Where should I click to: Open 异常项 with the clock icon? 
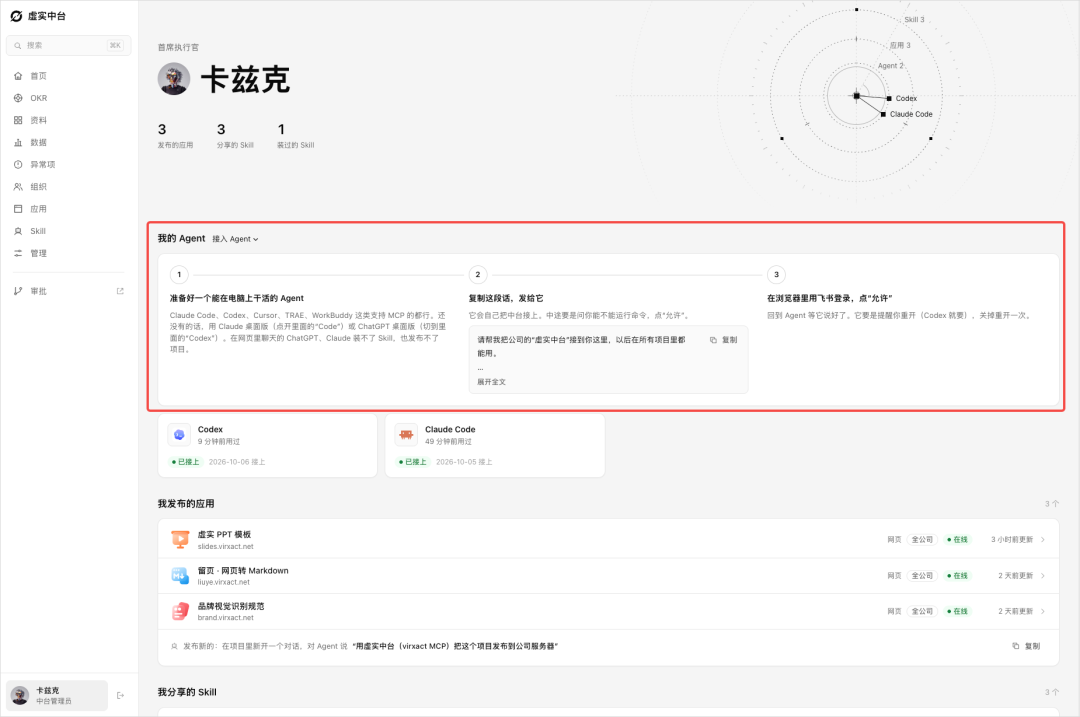pos(18,165)
